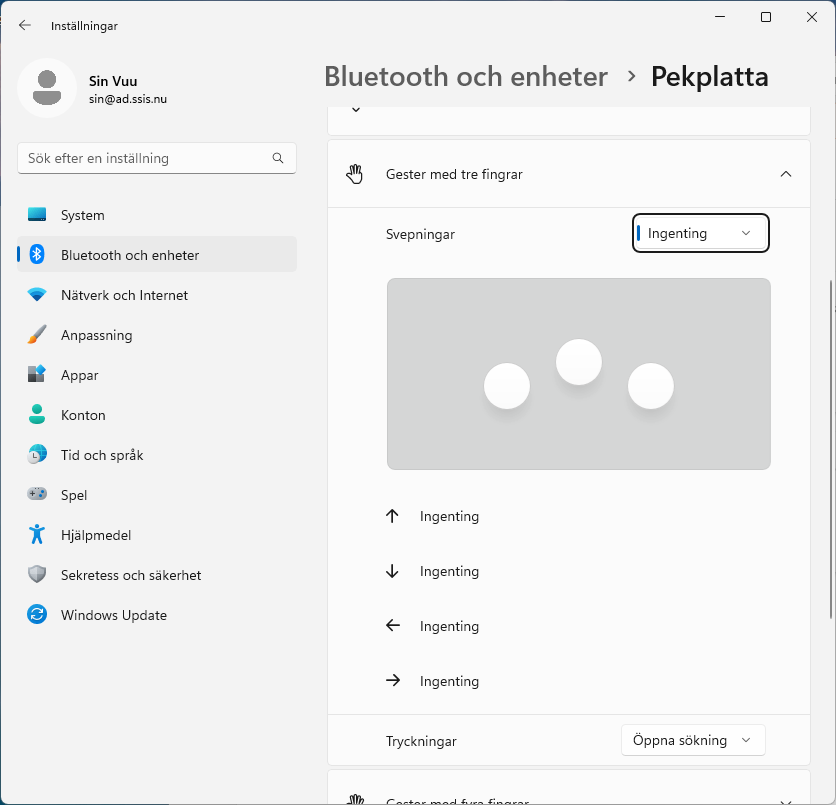Viewport: 836px width, 805px height.
Task: Click the Nätverk och Internet wifi icon
Action: pyautogui.click(x=37, y=295)
